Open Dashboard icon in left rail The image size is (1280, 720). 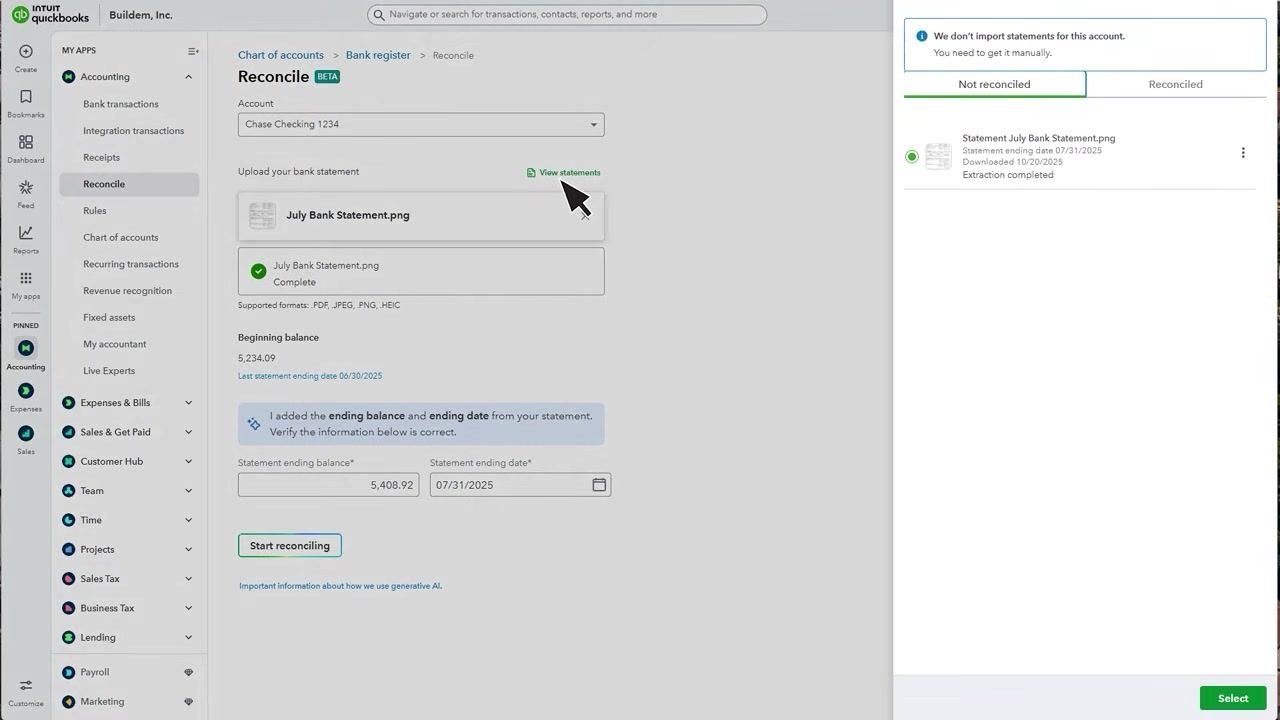(26, 142)
